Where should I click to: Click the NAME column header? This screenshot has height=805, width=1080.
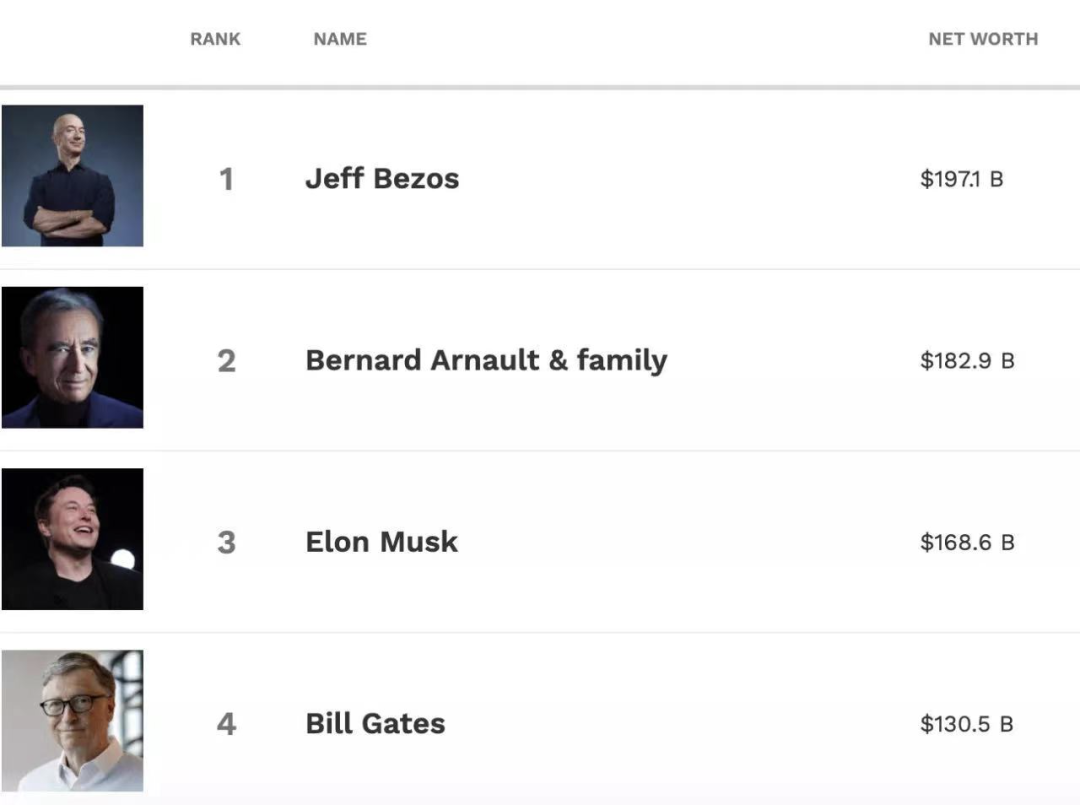tap(340, 39)
